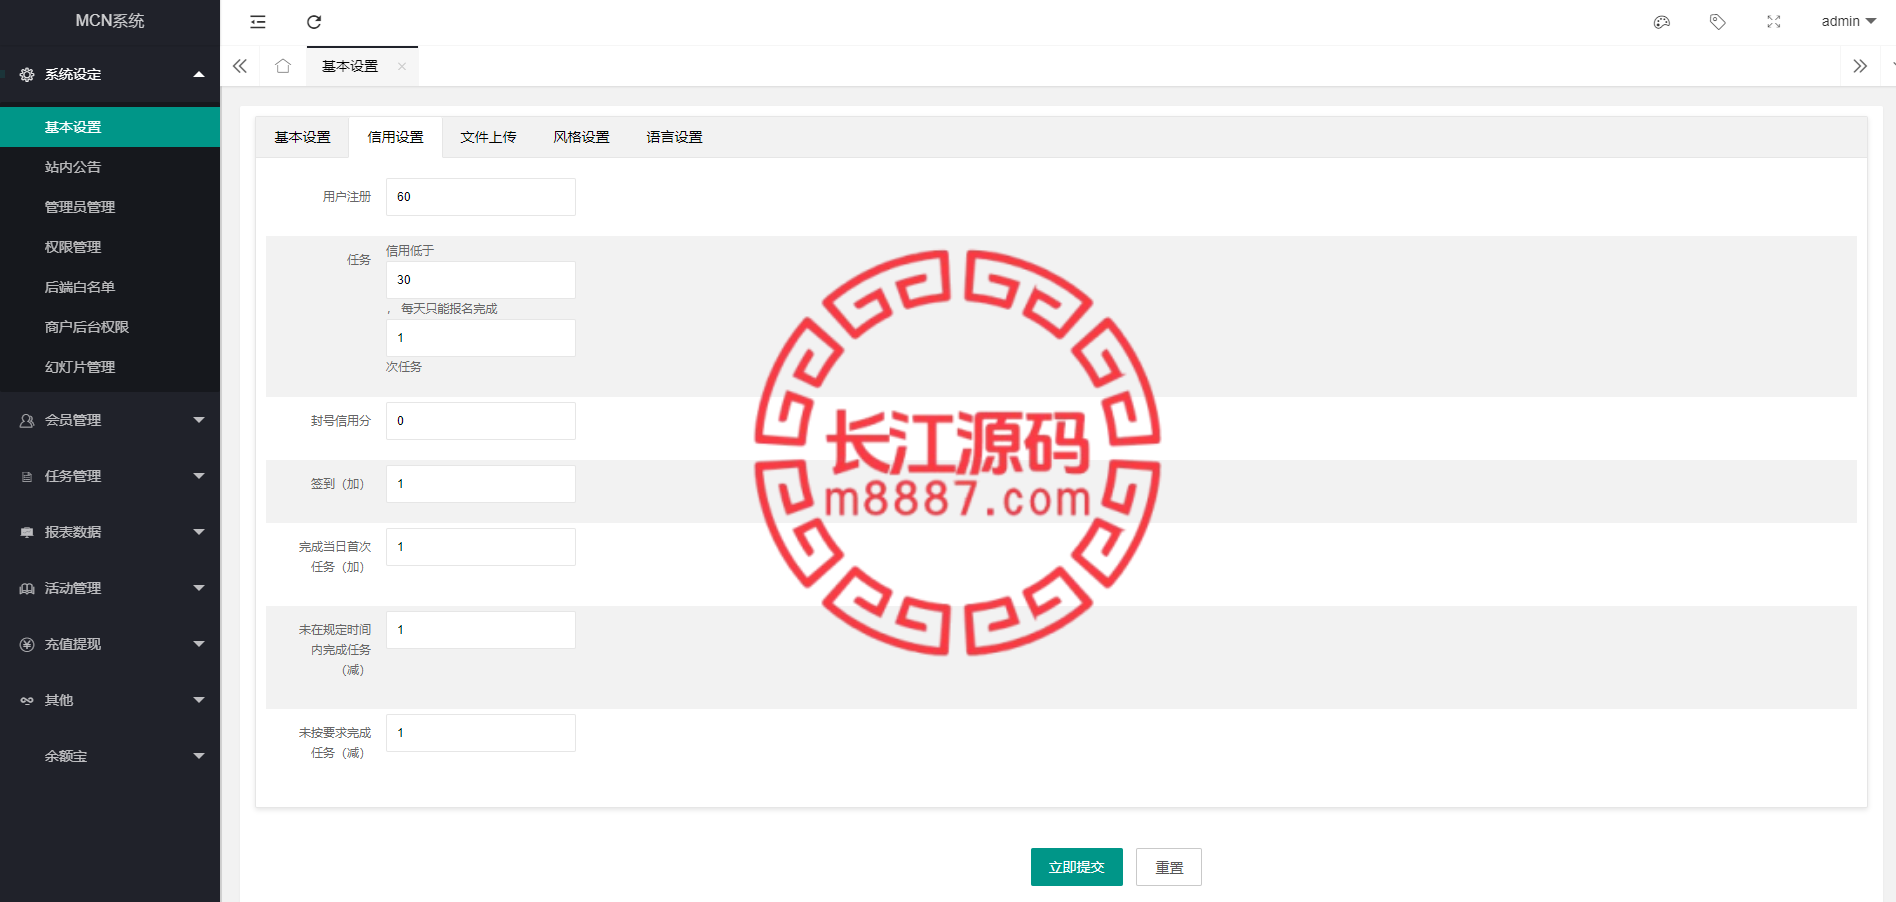1896x902 pixels.
Task: Focus the 未在规定时间内完成任务（减） input
Action: [481, 630]
